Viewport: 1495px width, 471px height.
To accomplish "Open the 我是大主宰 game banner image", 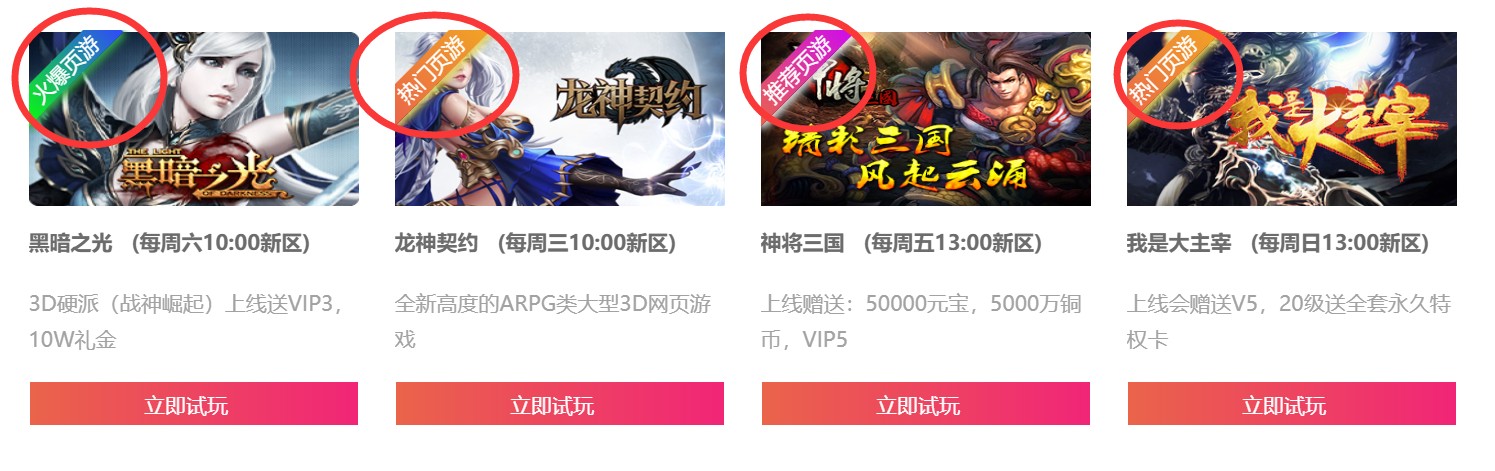I will 1292,119.
